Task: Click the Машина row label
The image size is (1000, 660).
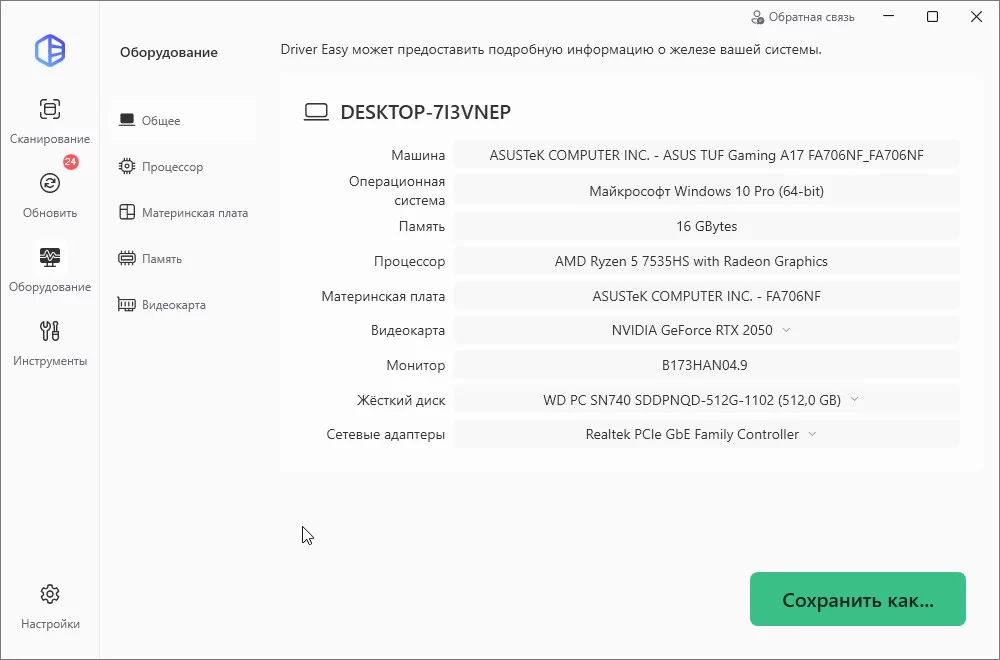Action: pos(418,155)
